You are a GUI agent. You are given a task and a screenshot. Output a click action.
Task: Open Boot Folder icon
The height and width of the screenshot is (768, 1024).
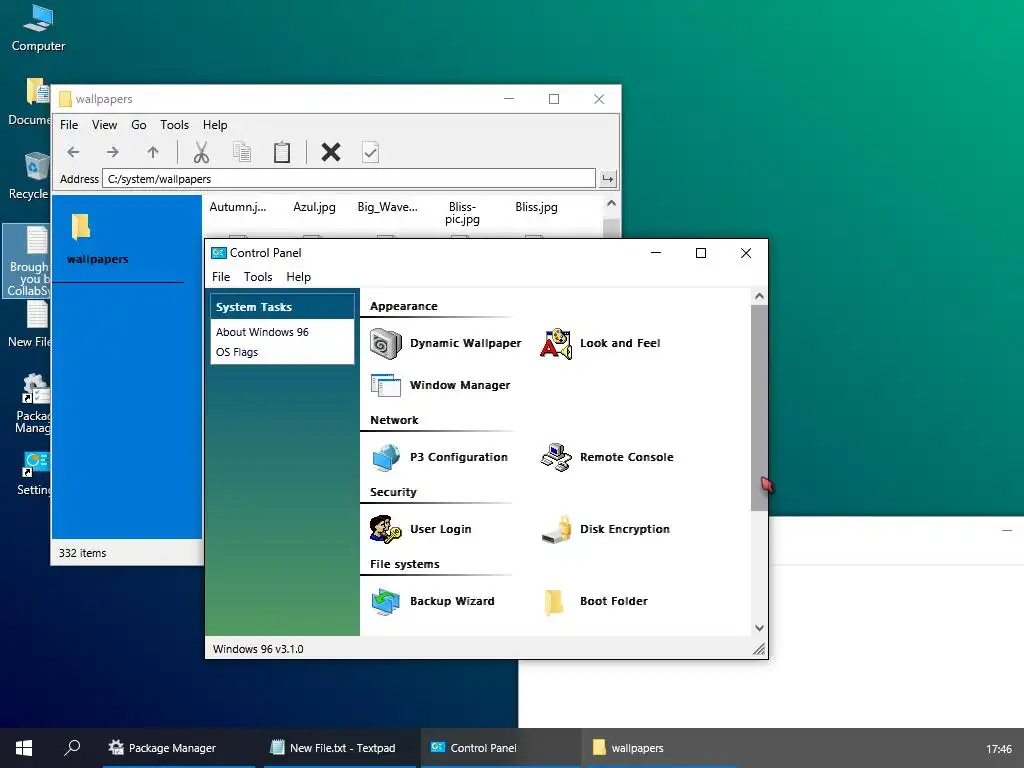click(x=554, y=601)
